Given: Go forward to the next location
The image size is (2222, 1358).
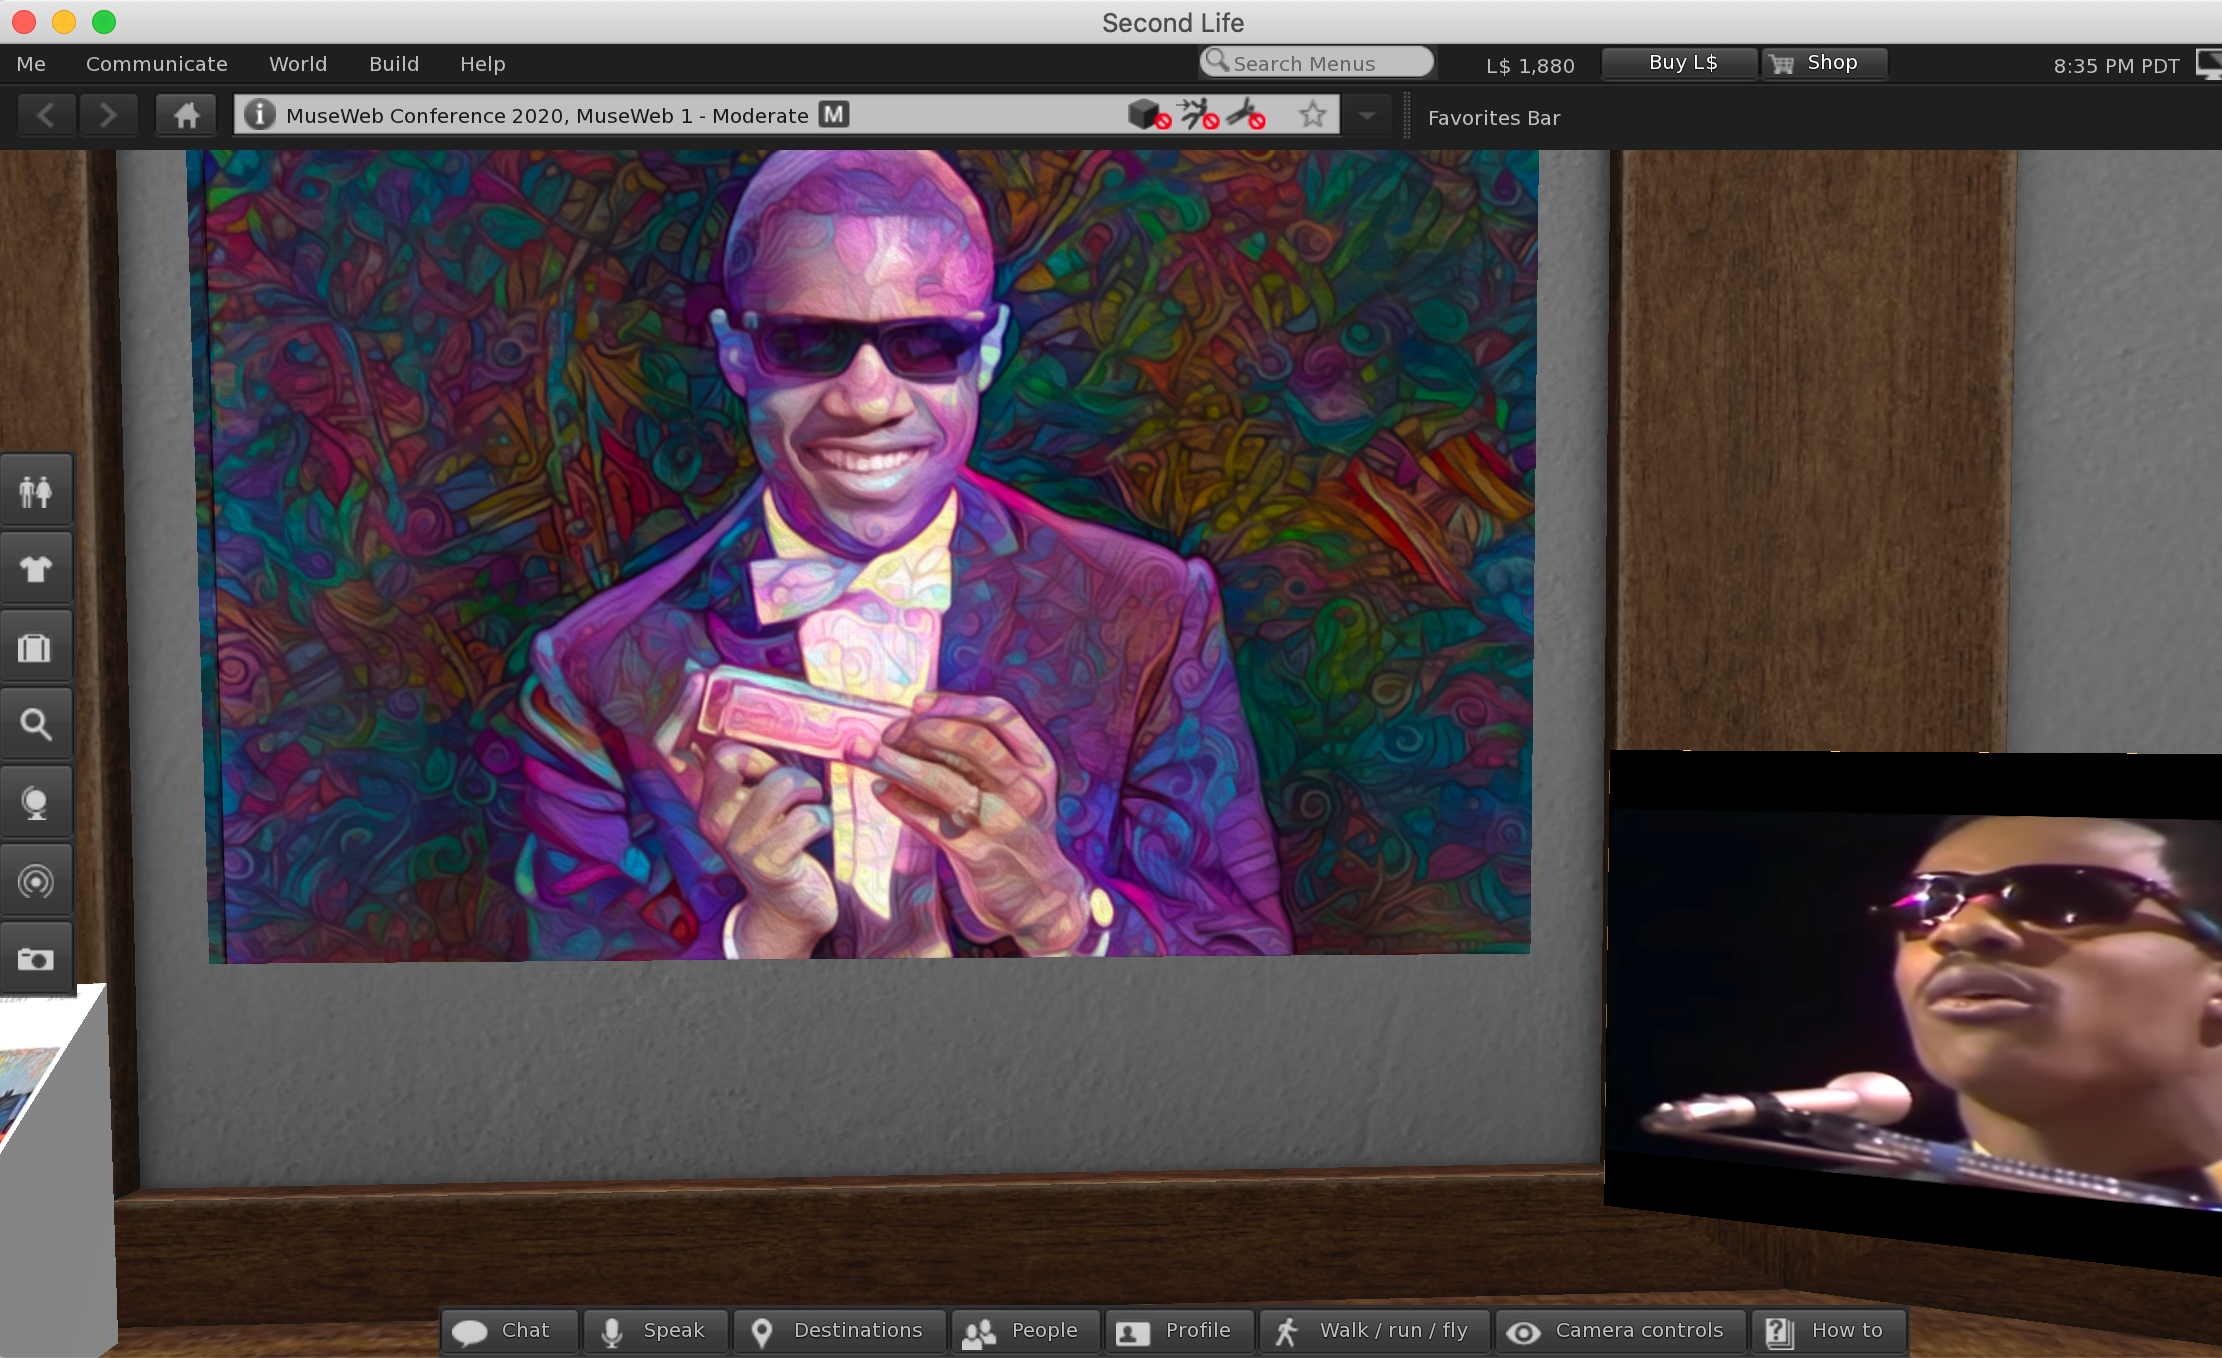Looking at the screenshot, I should pos(107,116).
